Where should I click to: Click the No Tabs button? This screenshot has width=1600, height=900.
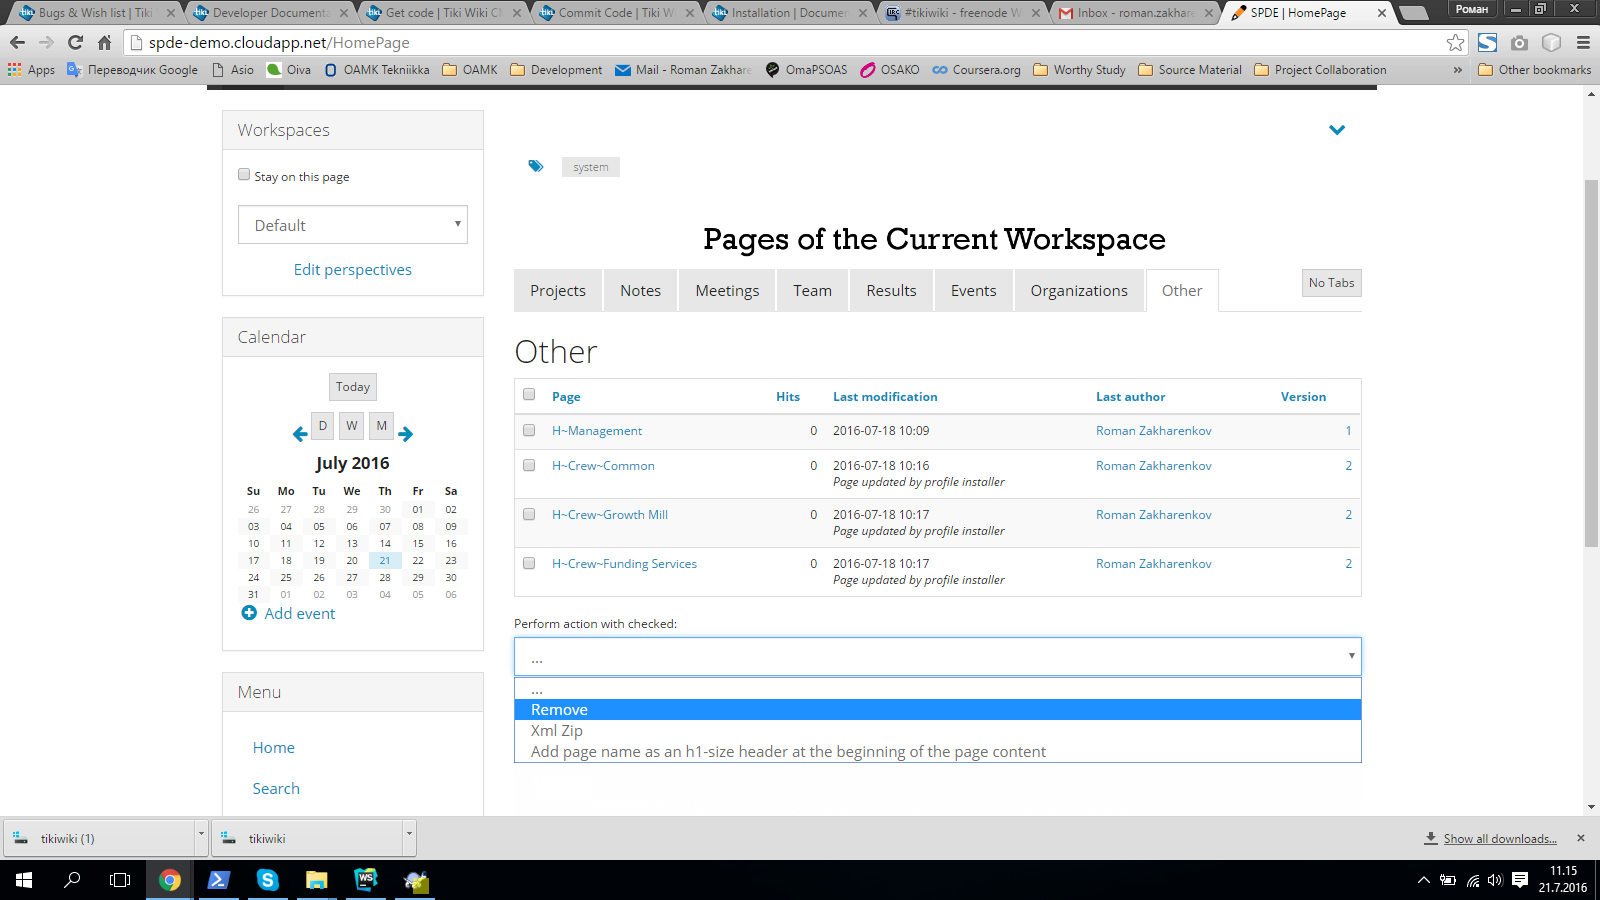point(1331,283)
